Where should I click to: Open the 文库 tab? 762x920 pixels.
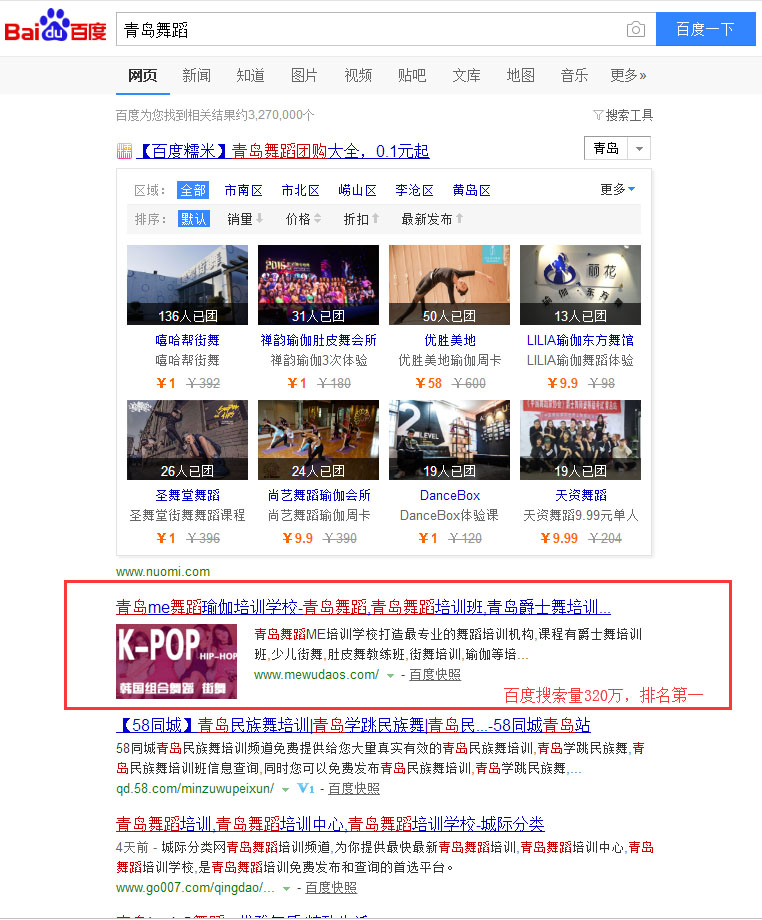pos(466,75)
